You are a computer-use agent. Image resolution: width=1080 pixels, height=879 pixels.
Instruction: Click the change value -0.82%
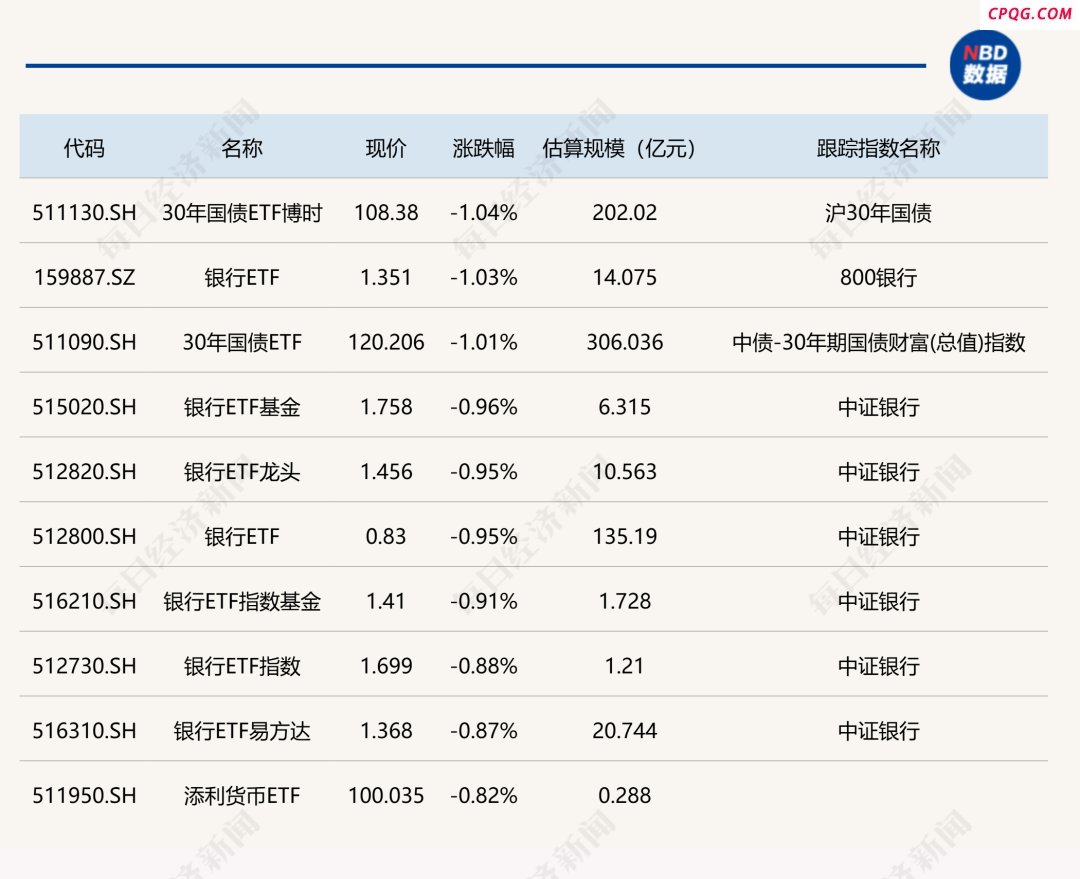point(484,796)
